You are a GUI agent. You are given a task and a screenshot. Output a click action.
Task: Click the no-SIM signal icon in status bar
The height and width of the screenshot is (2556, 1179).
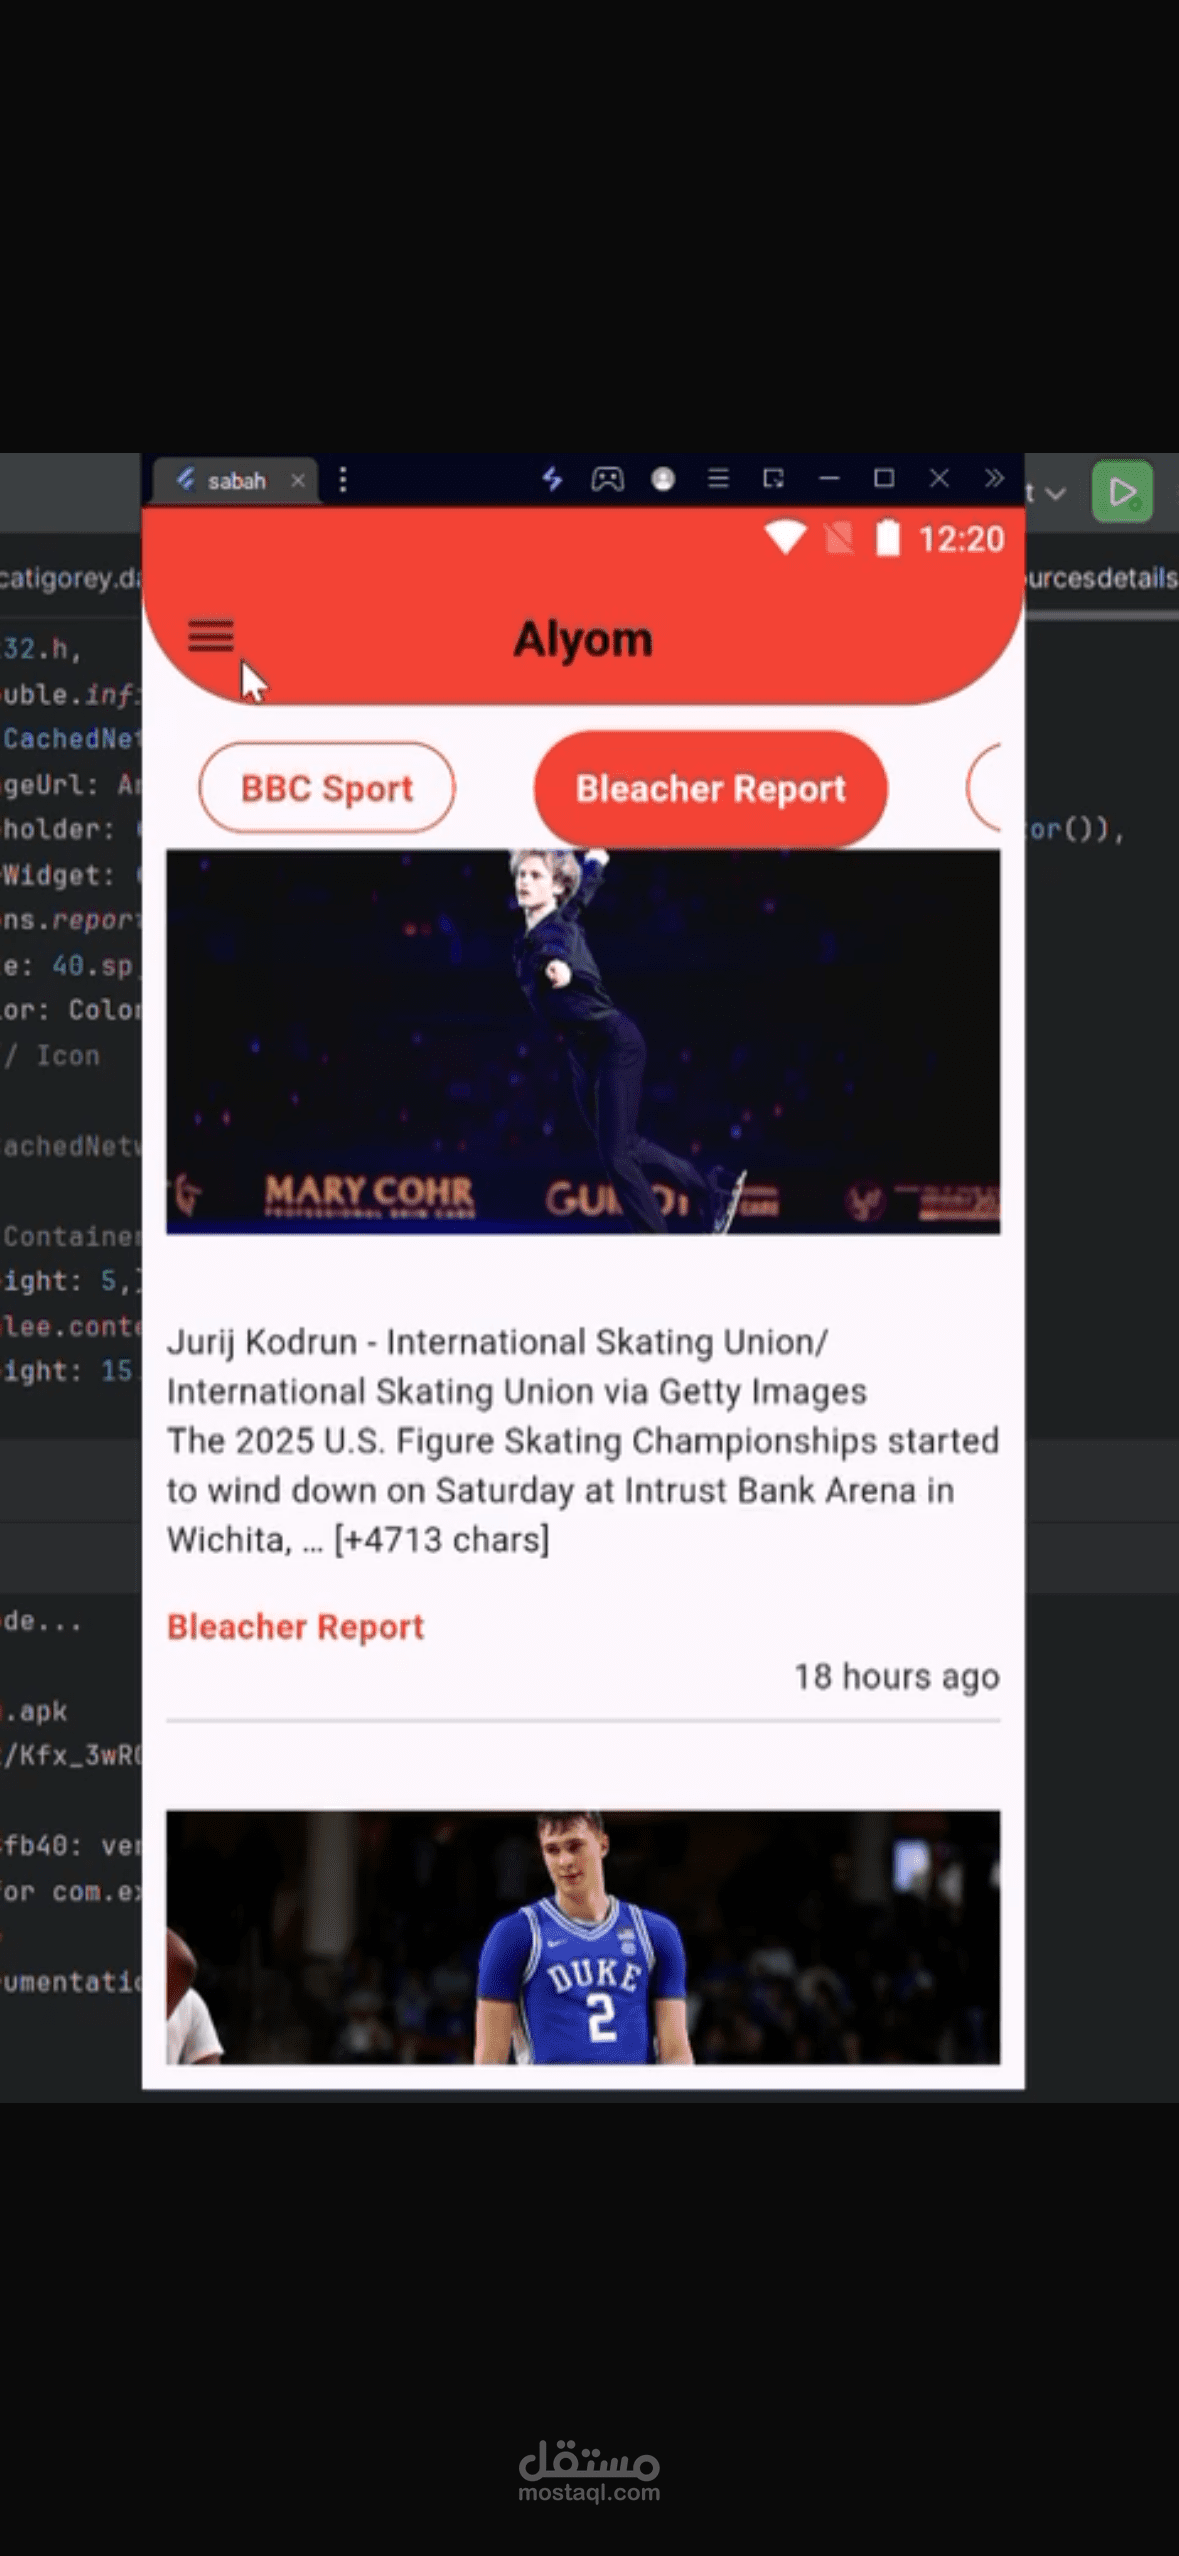click(839, 539)
